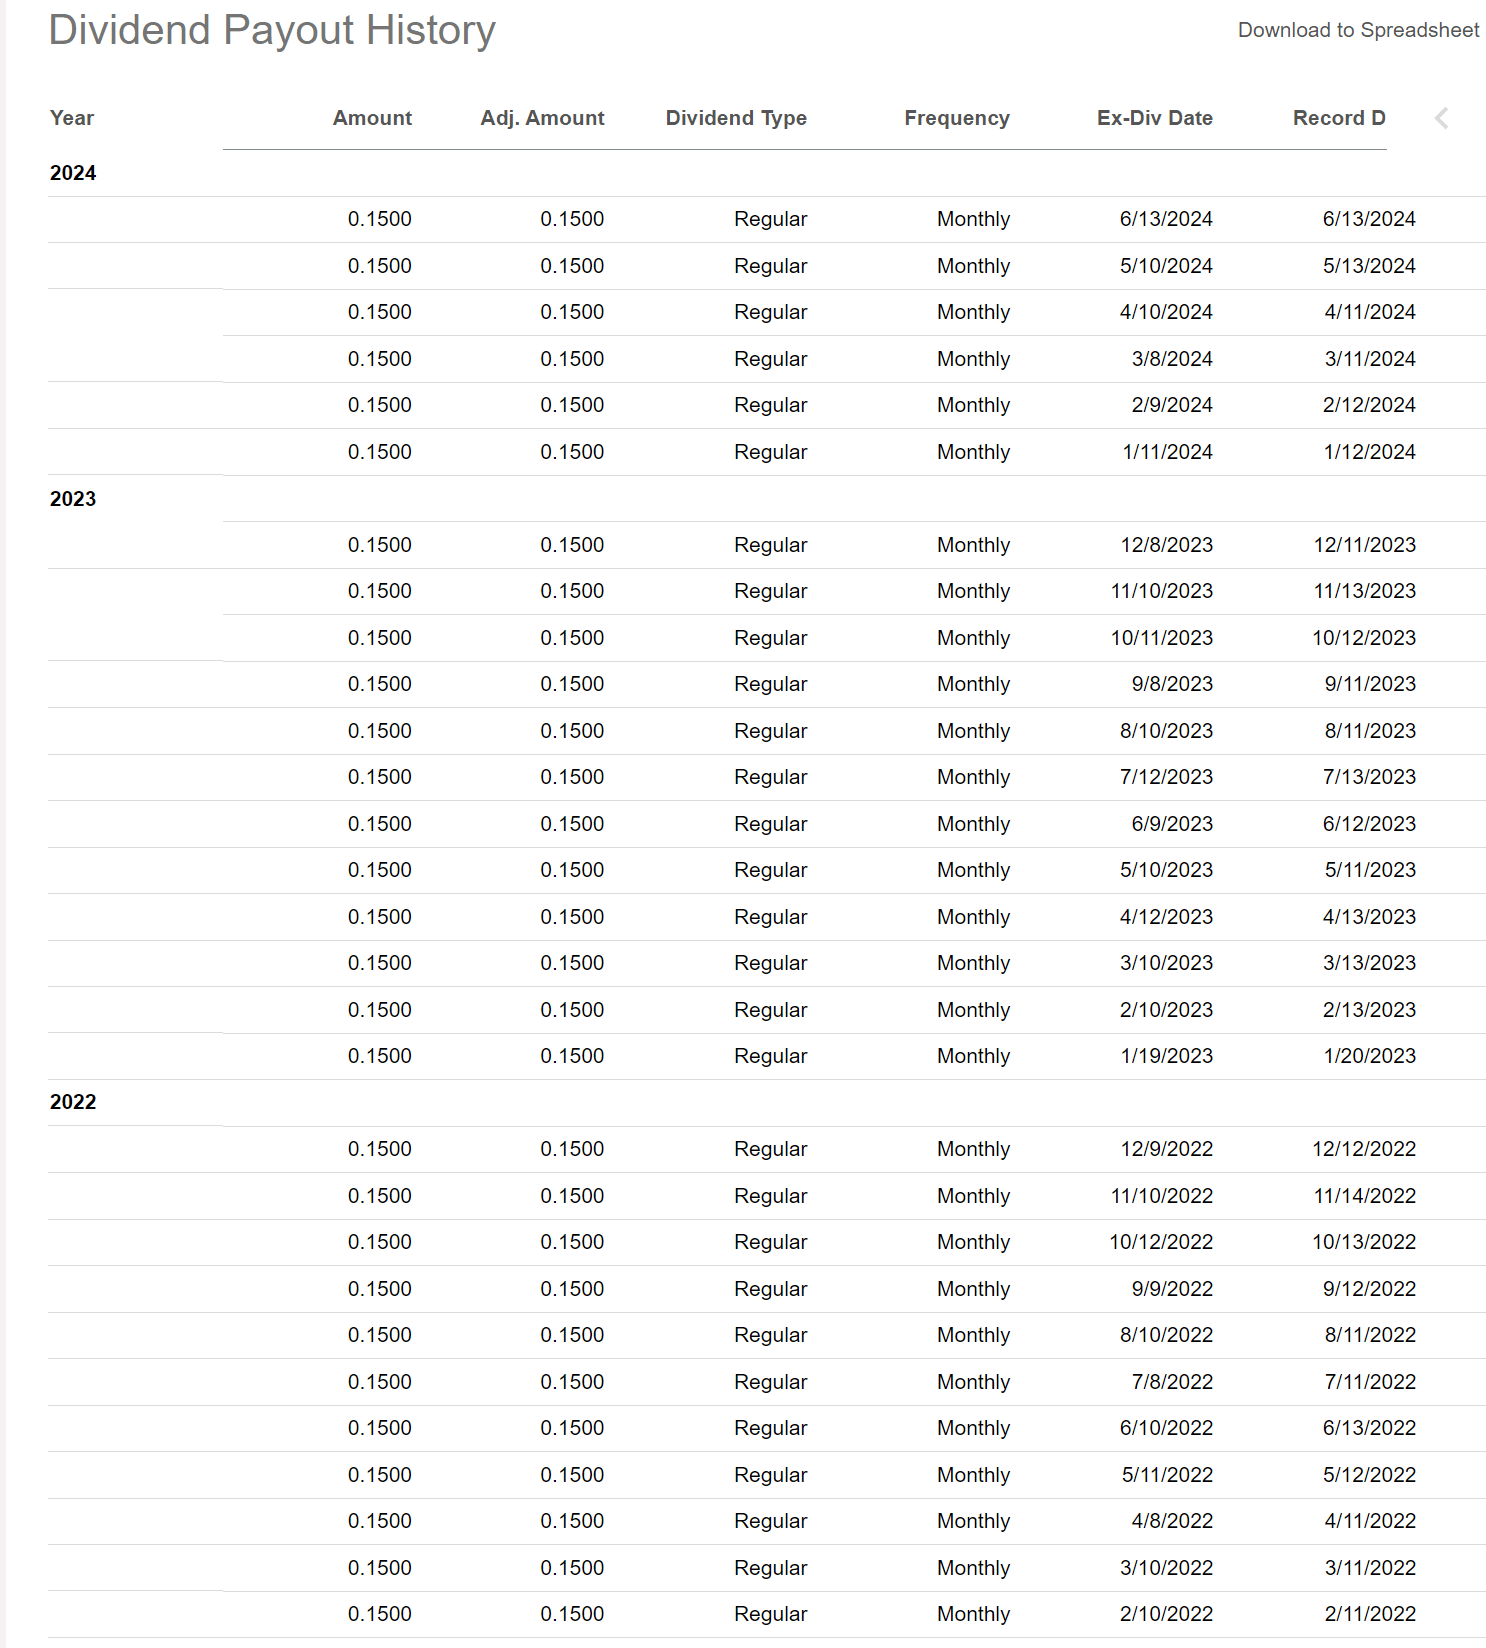1486x1648 pixels.
Task: Click the left chevron to scroll table columns
Action: 1441,118
